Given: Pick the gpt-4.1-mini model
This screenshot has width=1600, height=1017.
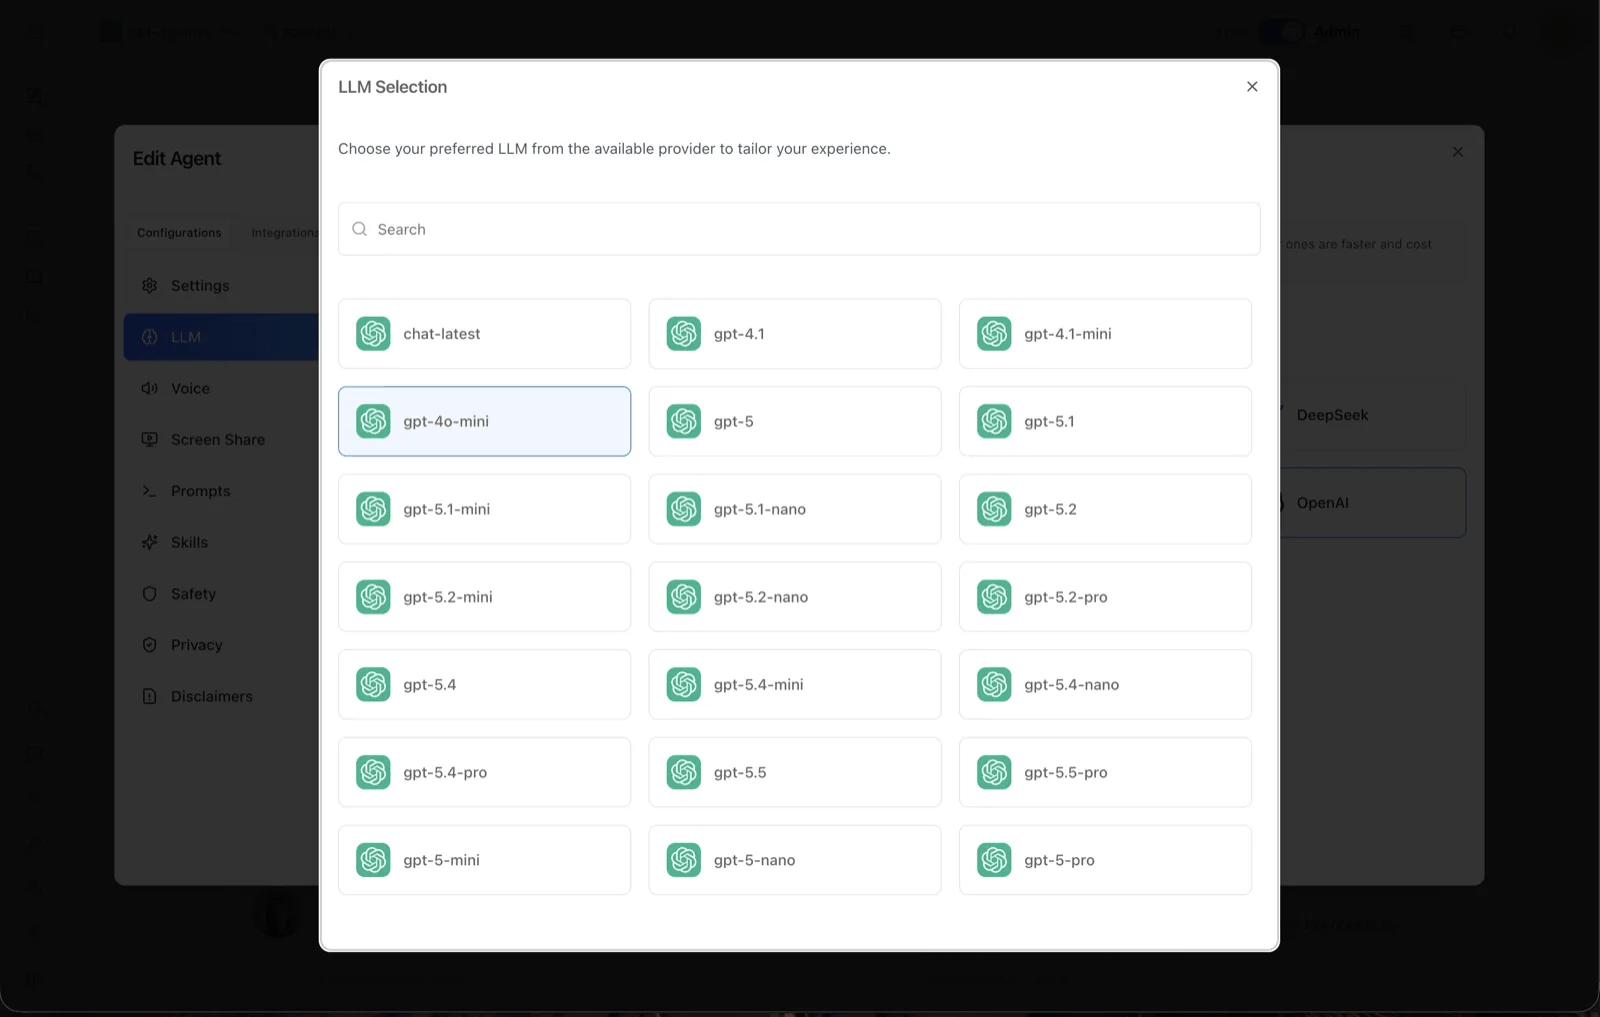Looking at the screenshot, I should pyautogui.click(x=1105, y=334).
